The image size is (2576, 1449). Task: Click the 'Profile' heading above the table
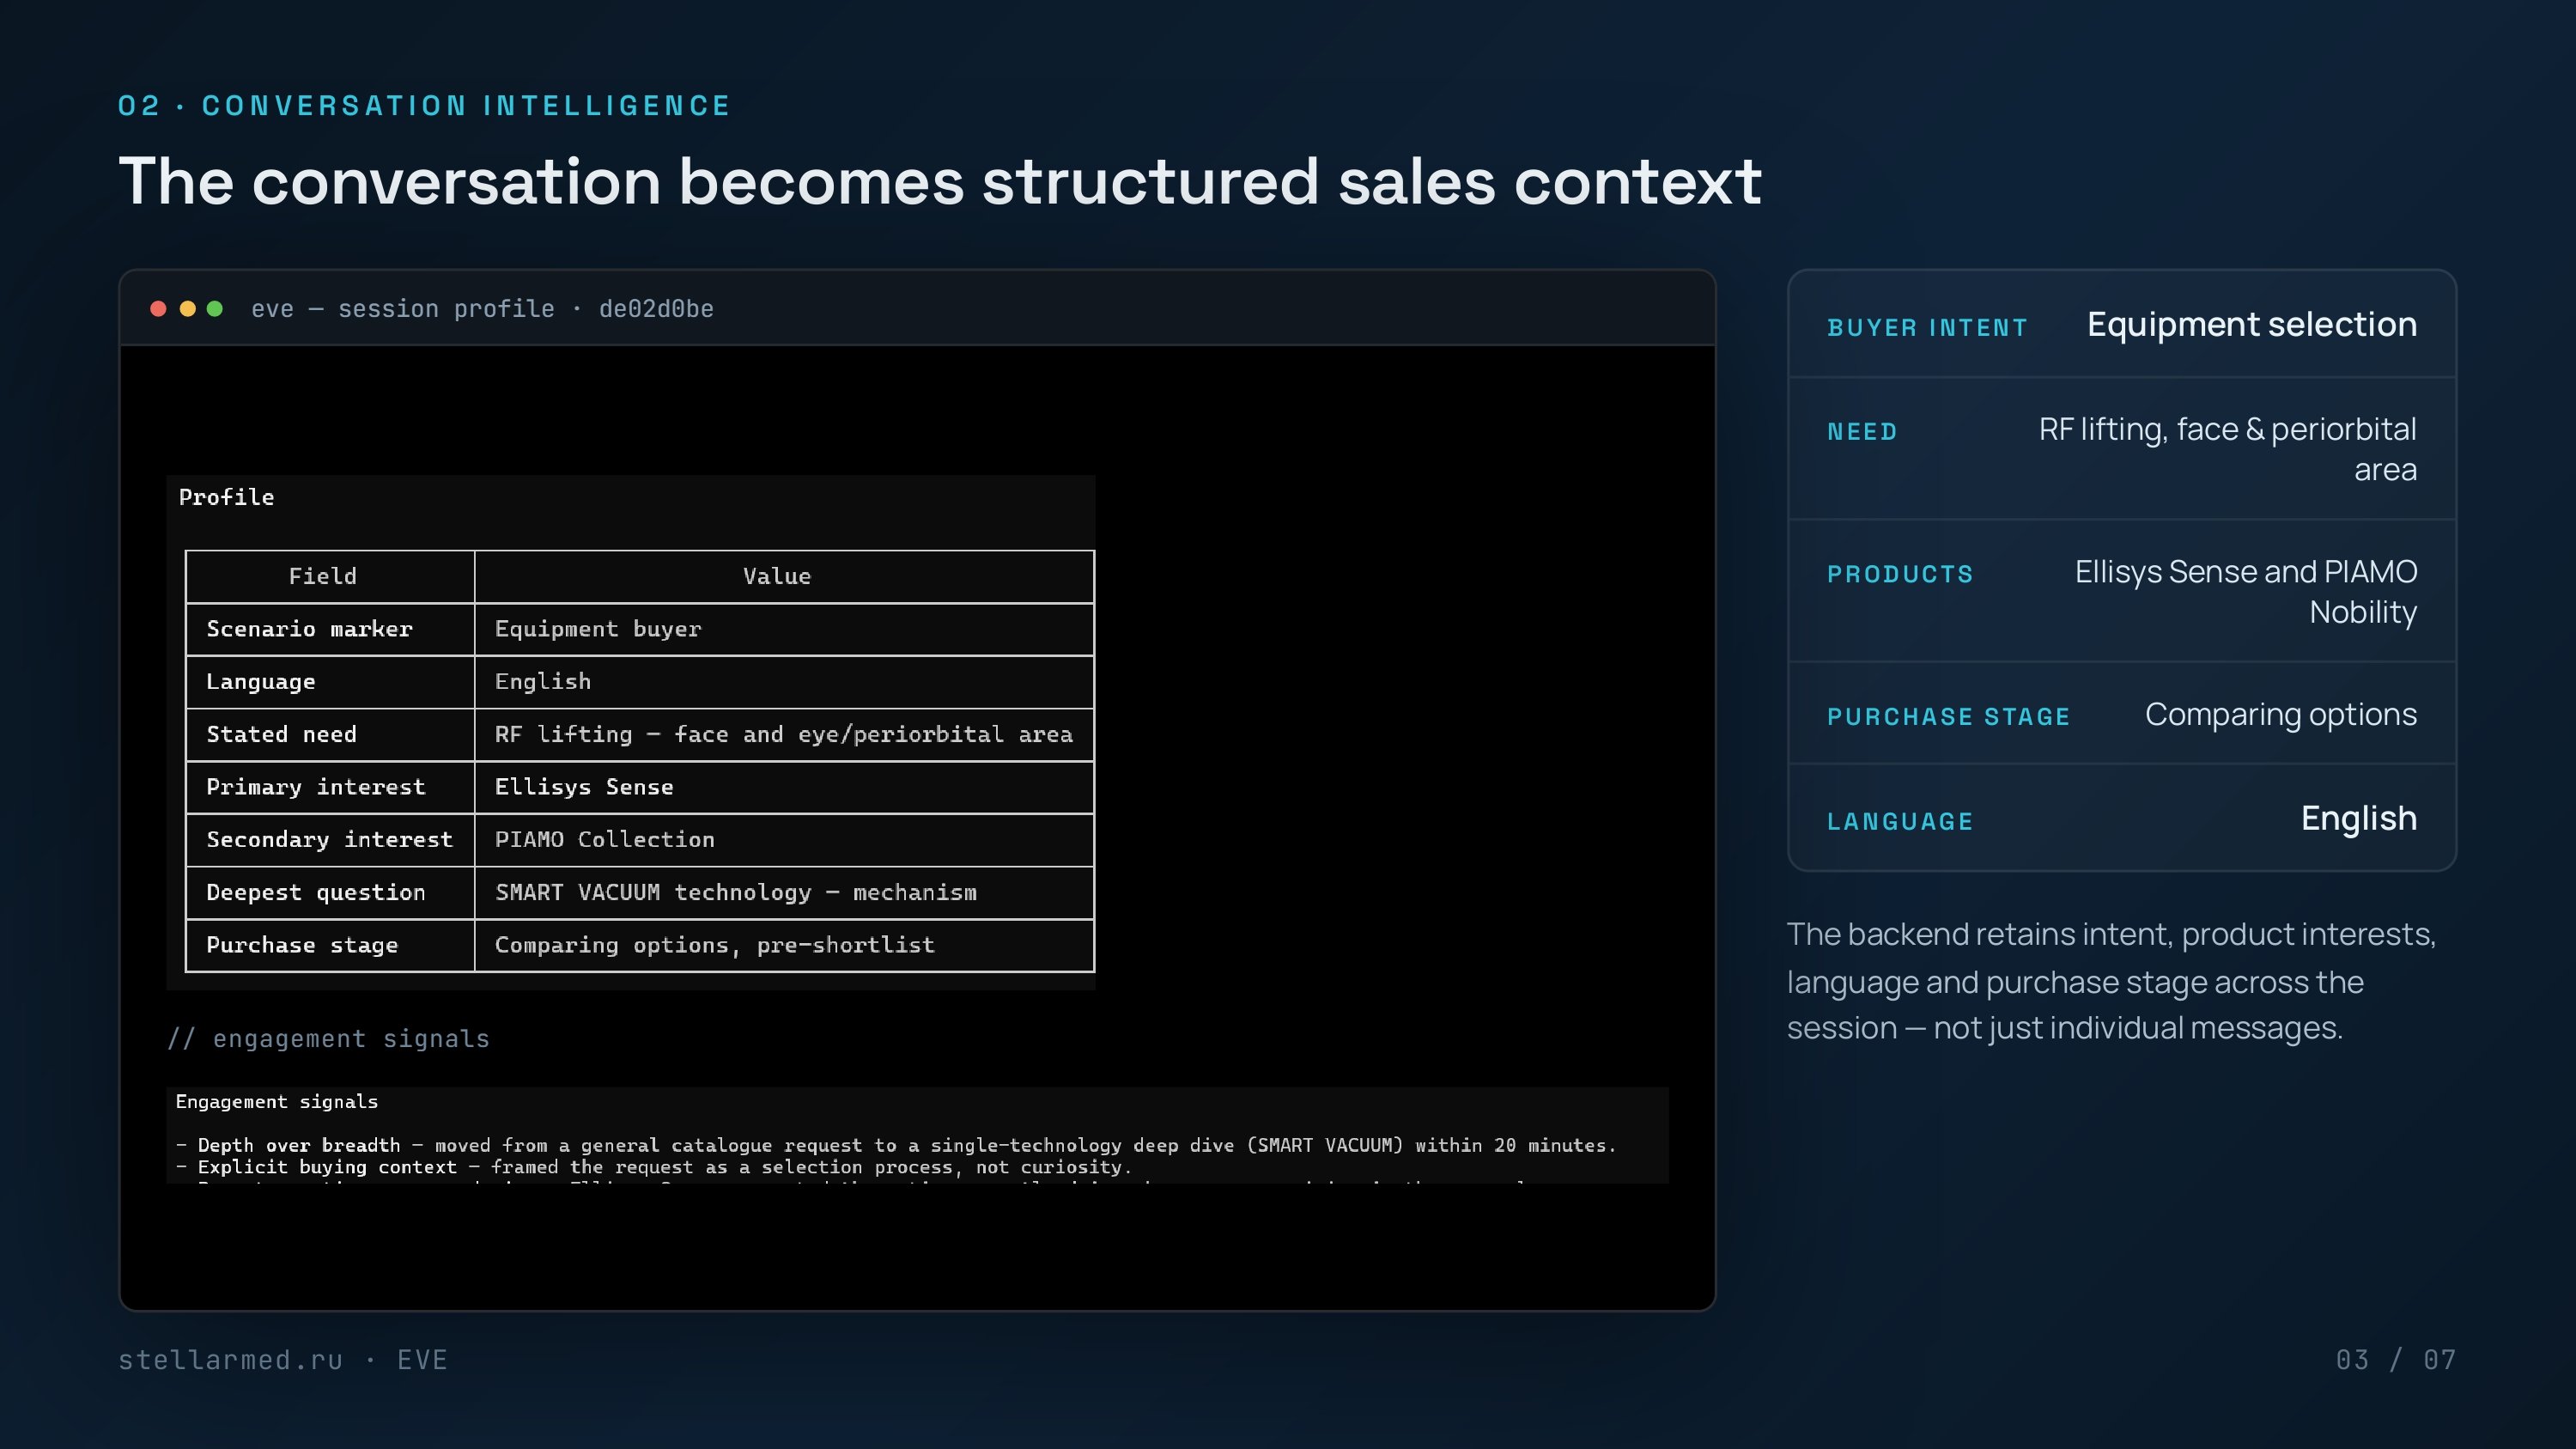[x=226, y=497]
